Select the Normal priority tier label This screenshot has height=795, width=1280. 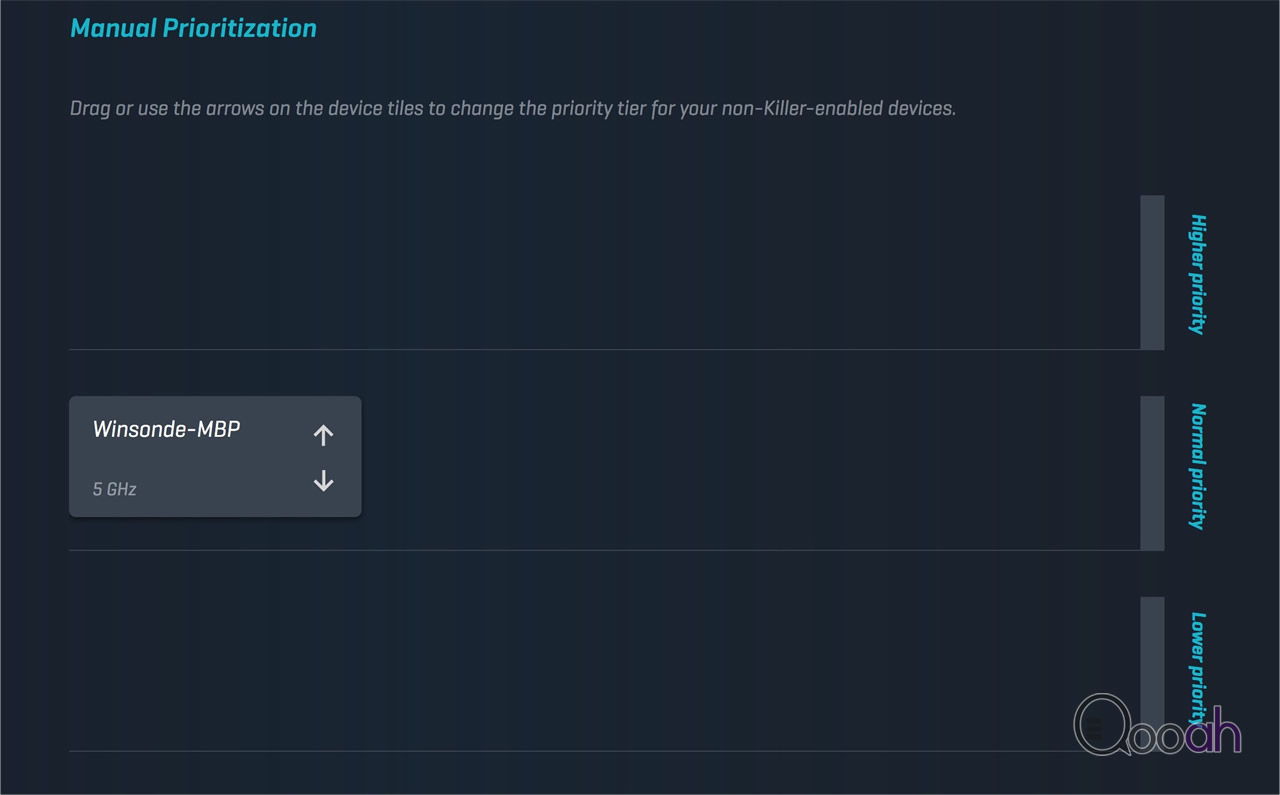point(1197,466)
